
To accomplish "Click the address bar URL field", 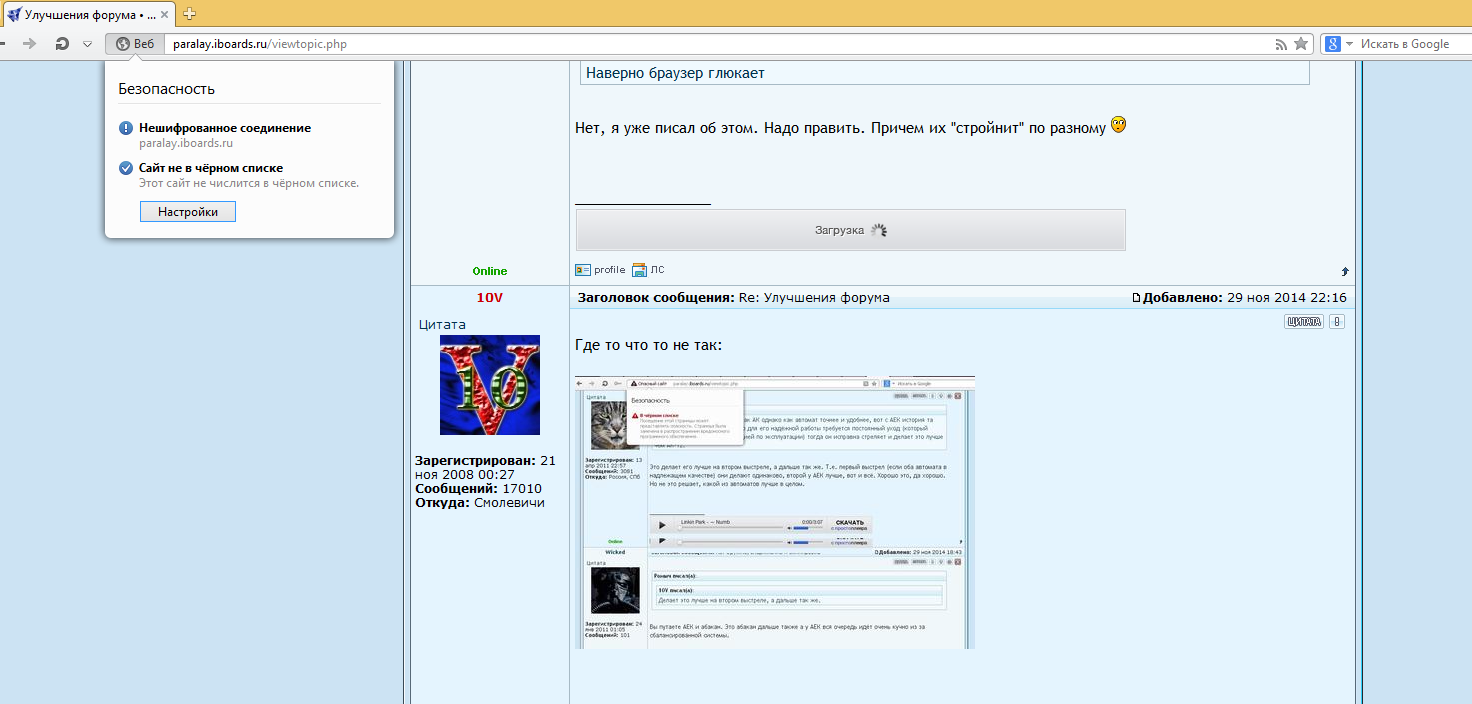I will 700,44.
